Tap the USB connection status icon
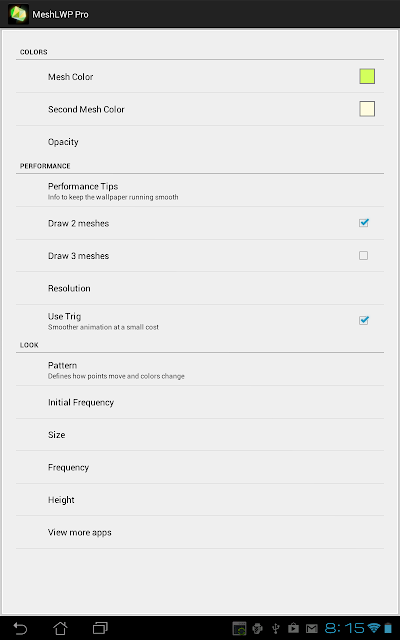The image size is (400, 640). coord(276,628)
